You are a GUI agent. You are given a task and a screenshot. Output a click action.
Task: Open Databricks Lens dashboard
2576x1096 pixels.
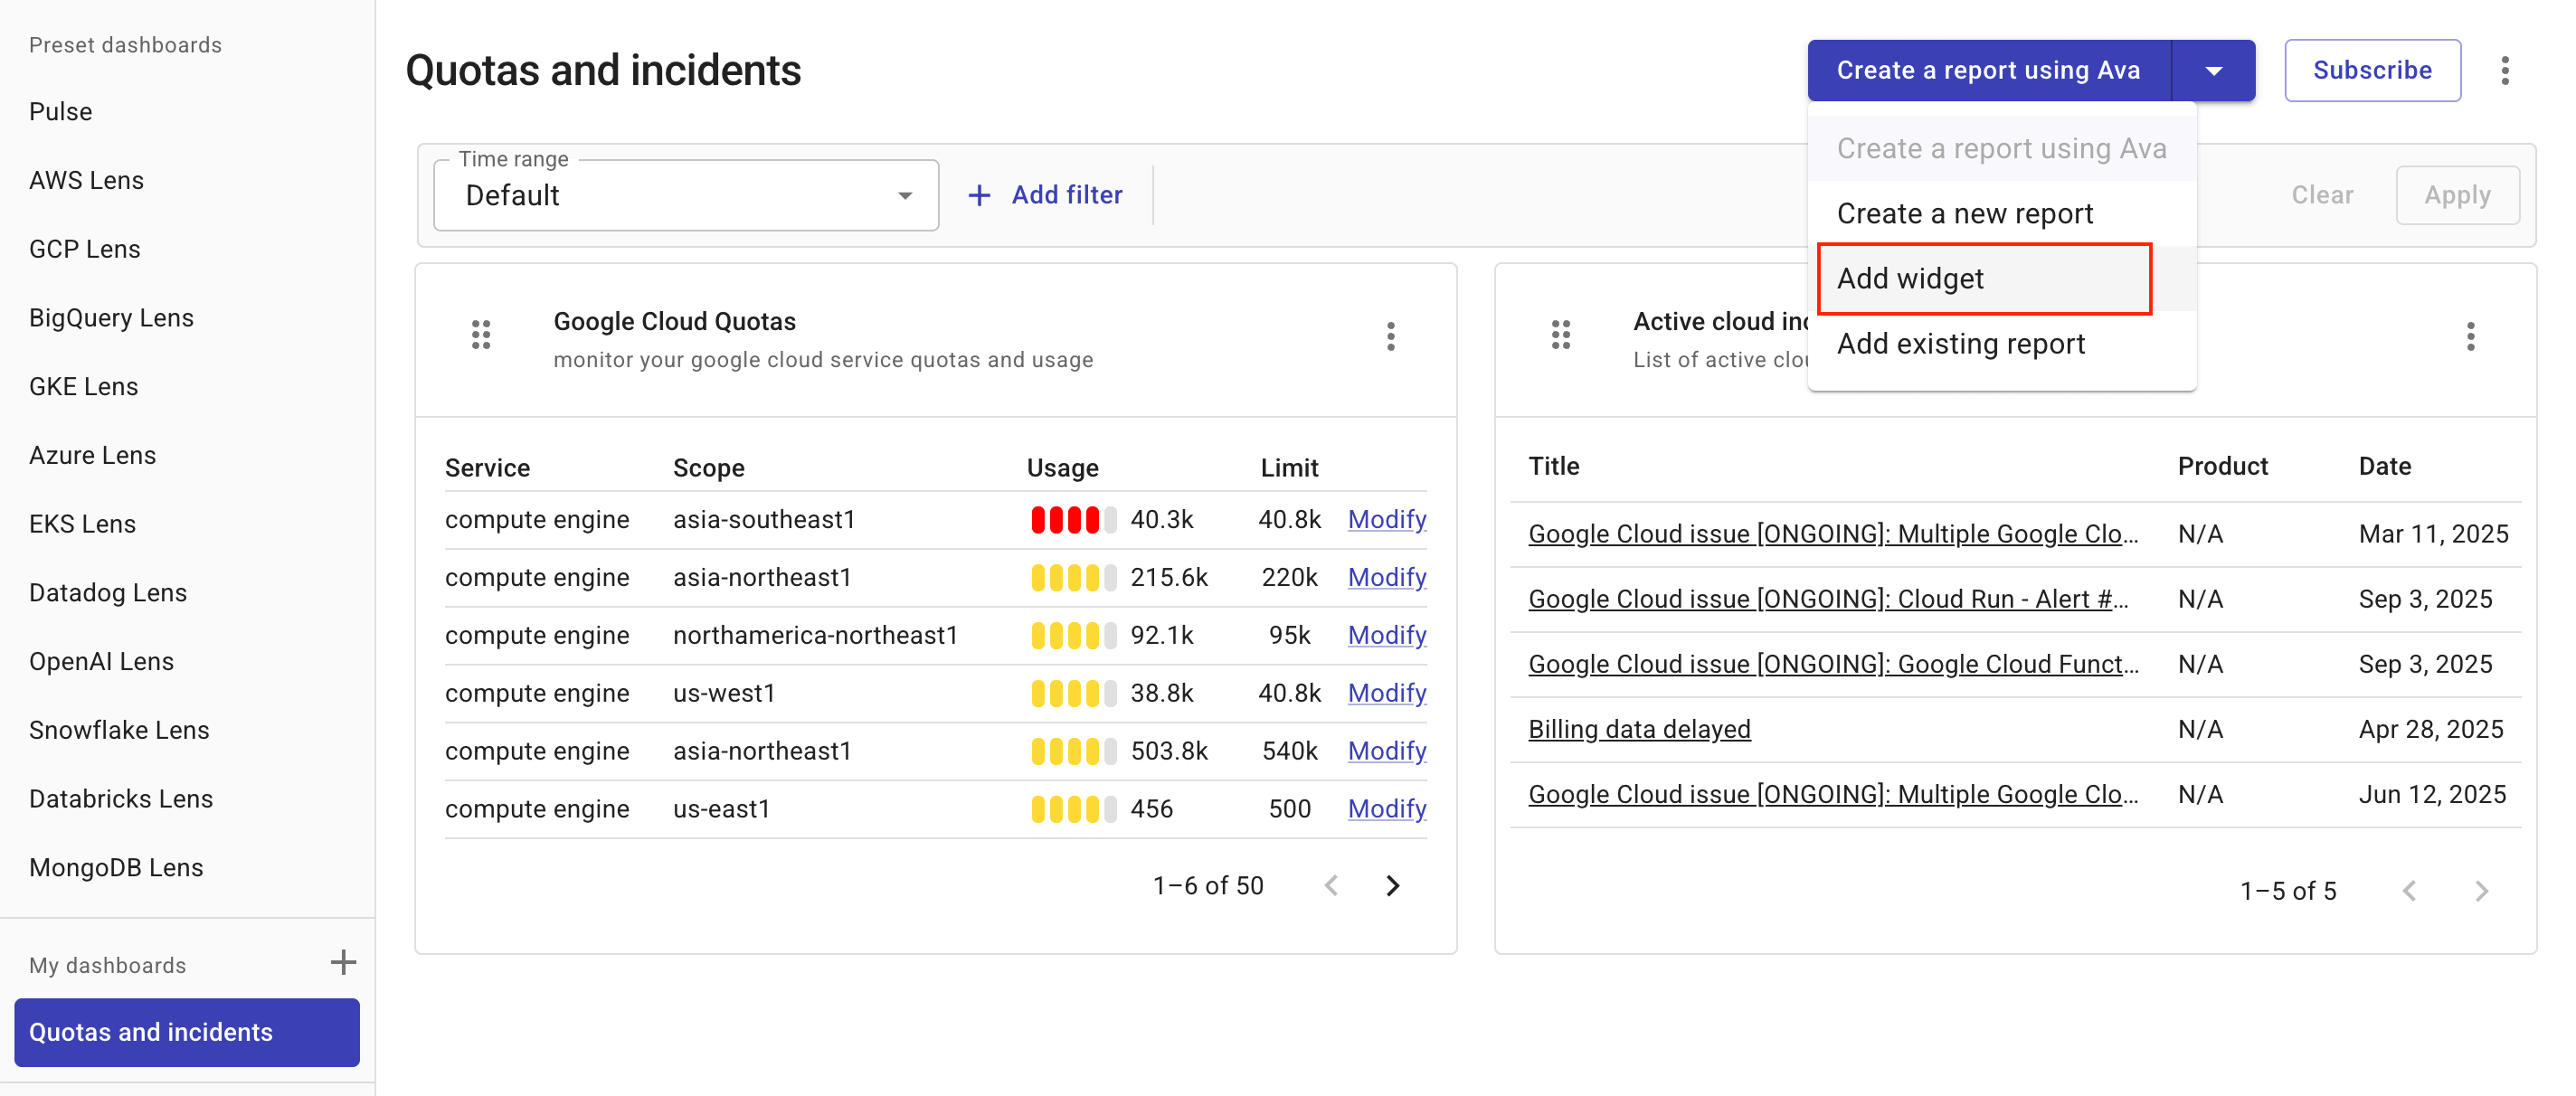click(121, 799)
